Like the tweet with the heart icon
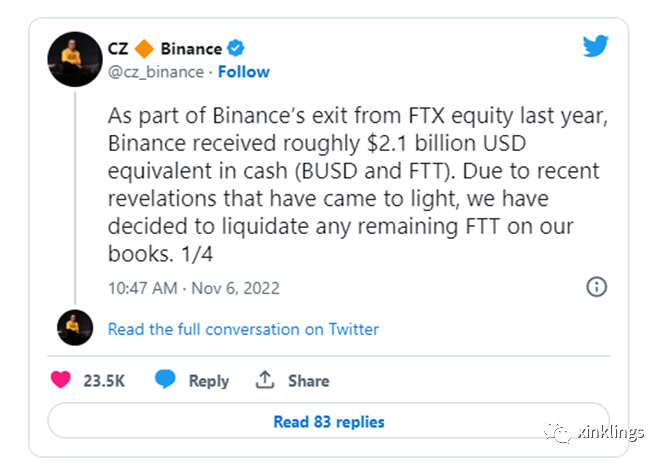 tap(62, 380)
